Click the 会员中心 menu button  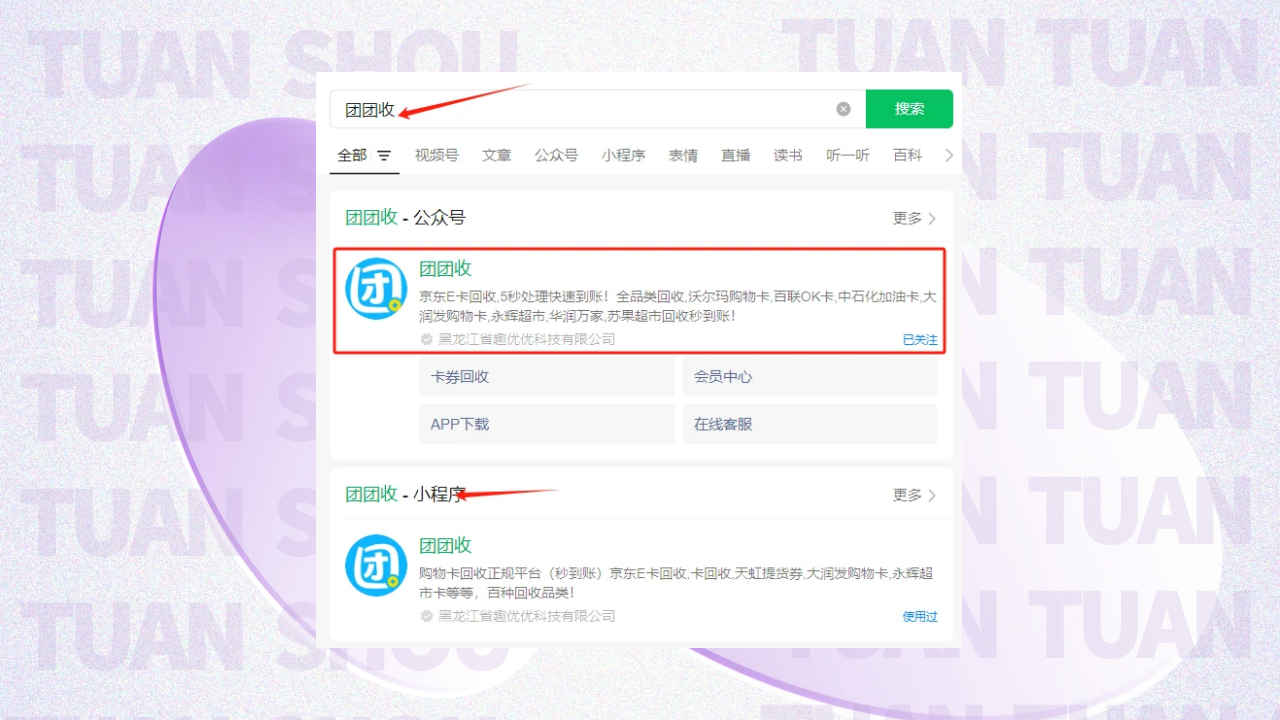coord(810,377)
